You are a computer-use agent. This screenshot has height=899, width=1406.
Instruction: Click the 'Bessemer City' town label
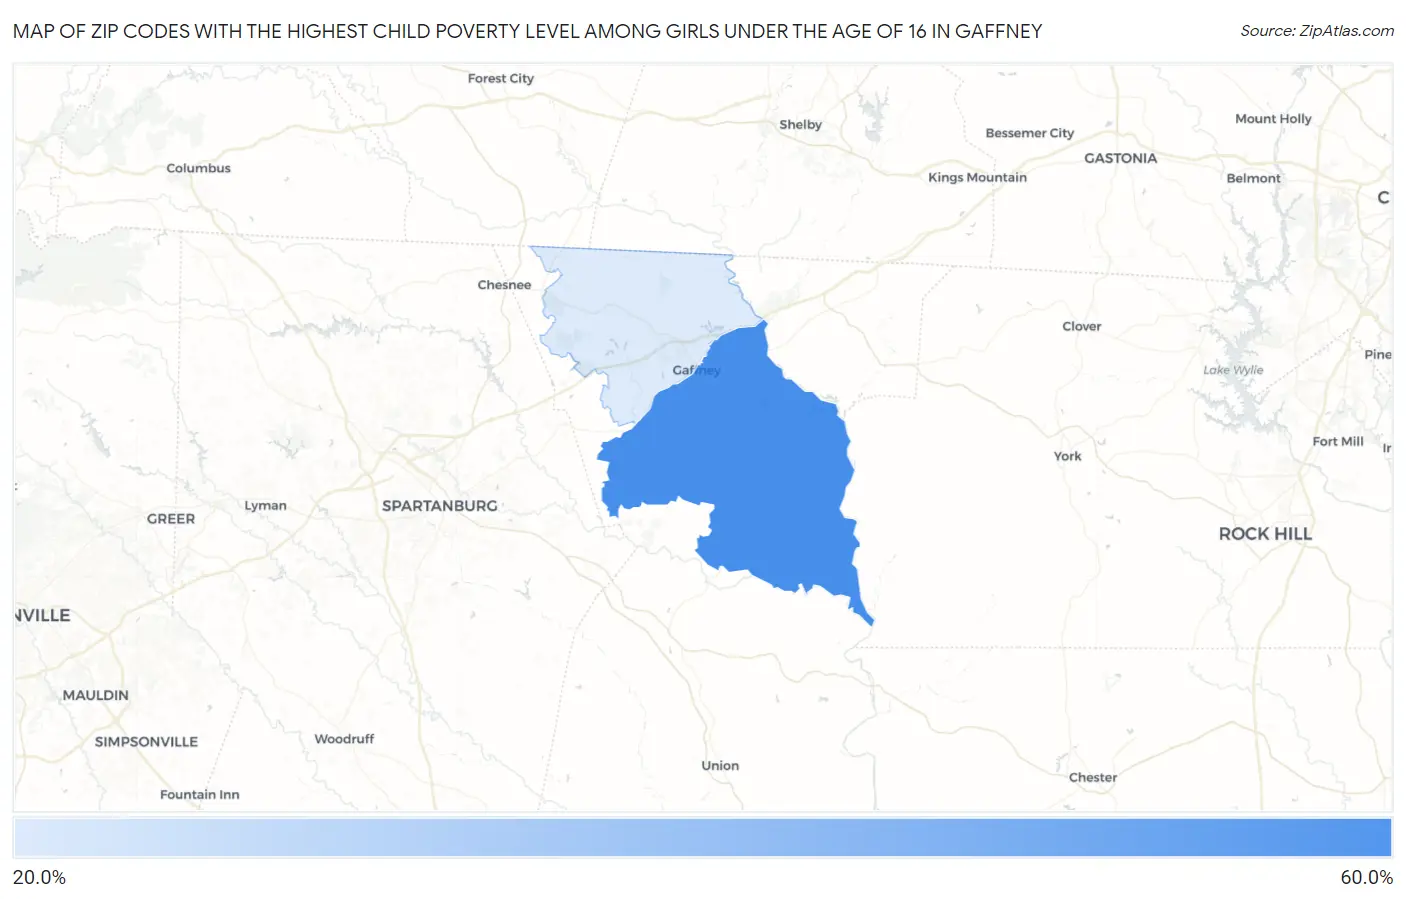pyautogui.click(x=1030, y=133)
